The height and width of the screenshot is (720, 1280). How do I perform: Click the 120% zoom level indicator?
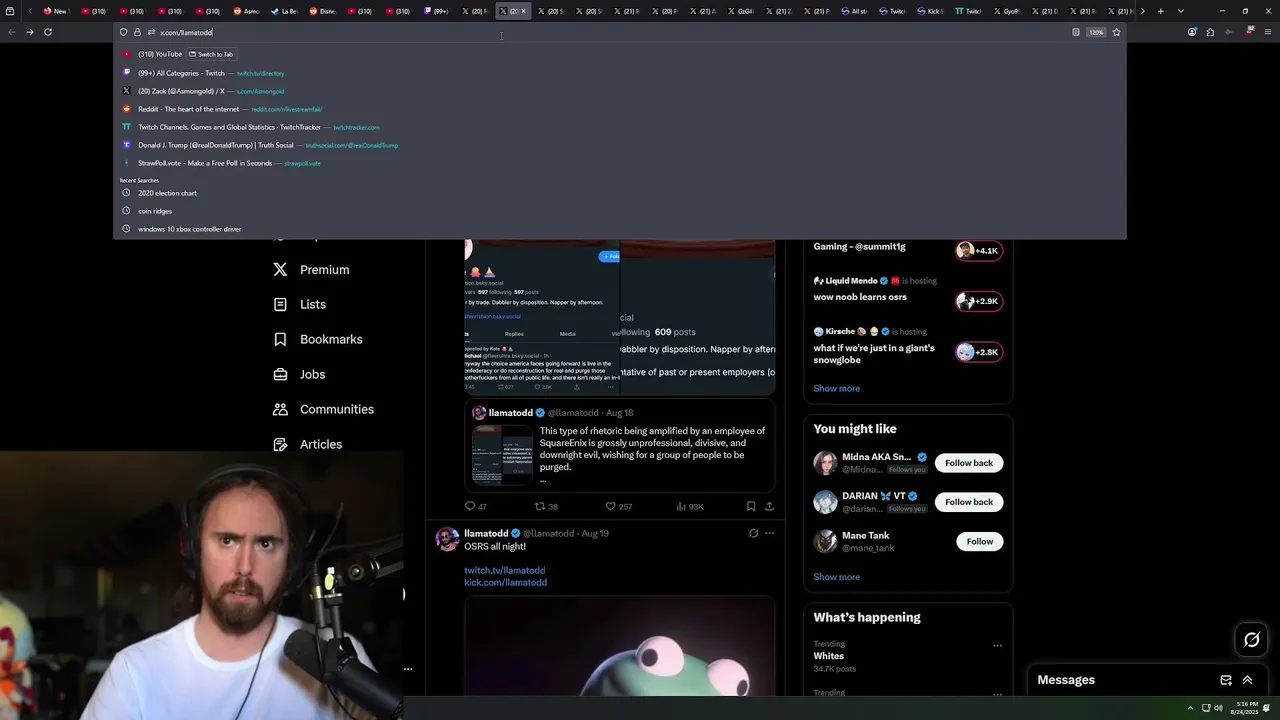[x=1096, y=32]
